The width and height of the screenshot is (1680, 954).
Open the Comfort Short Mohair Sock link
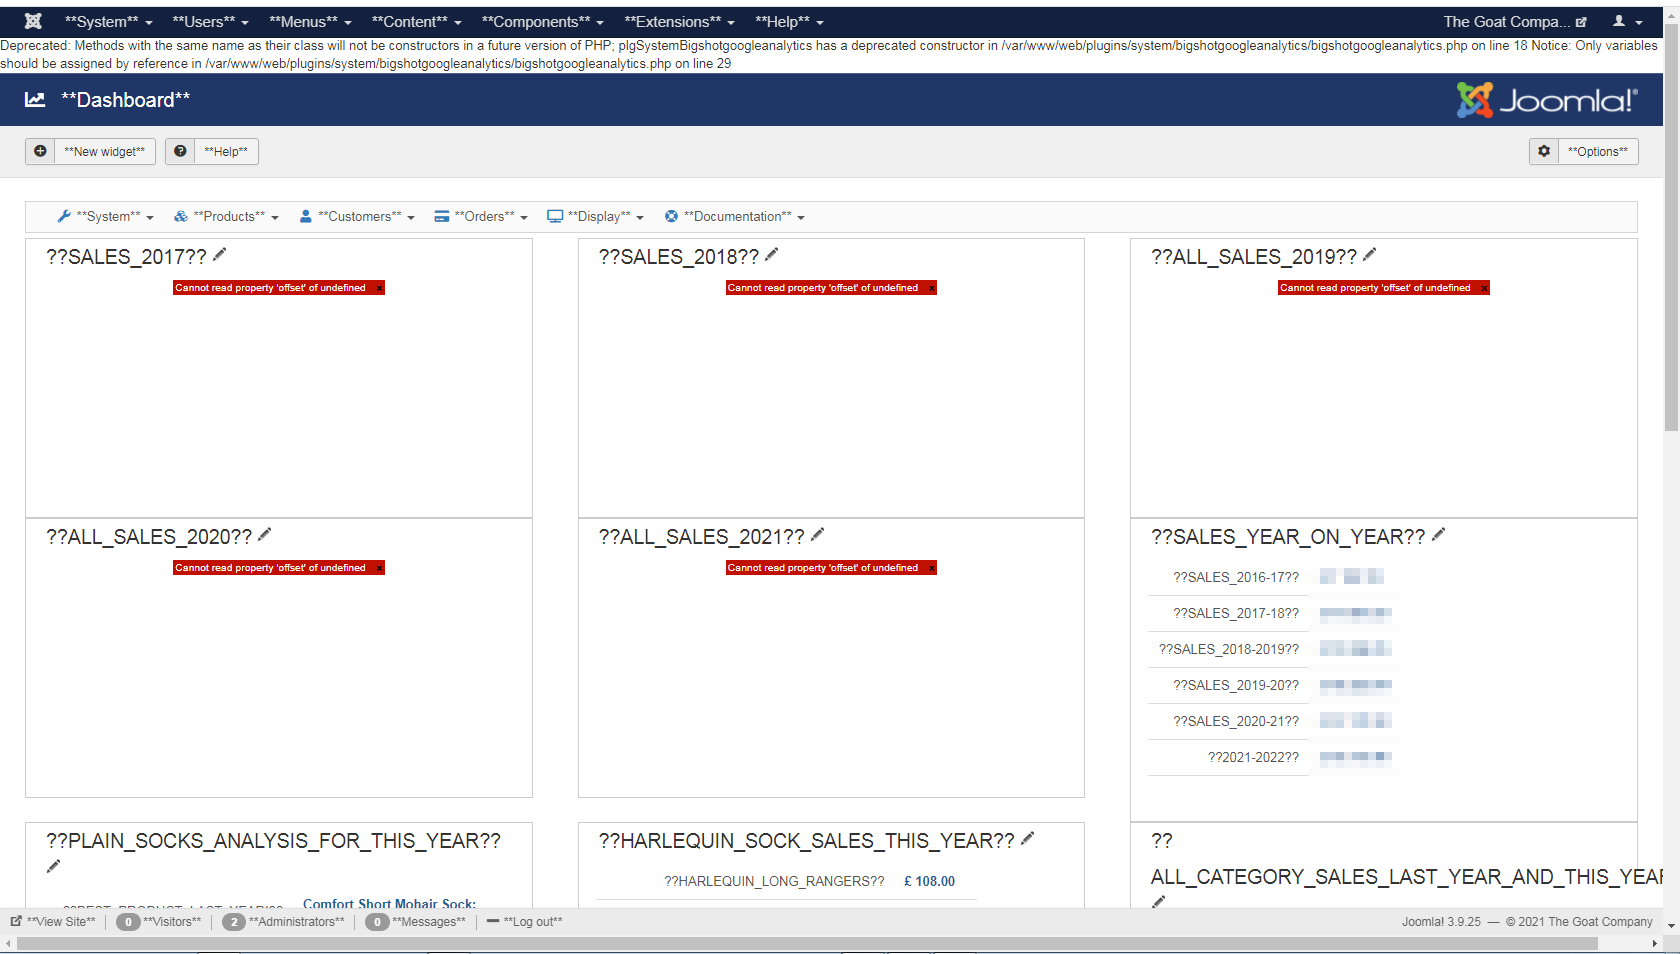390,904
